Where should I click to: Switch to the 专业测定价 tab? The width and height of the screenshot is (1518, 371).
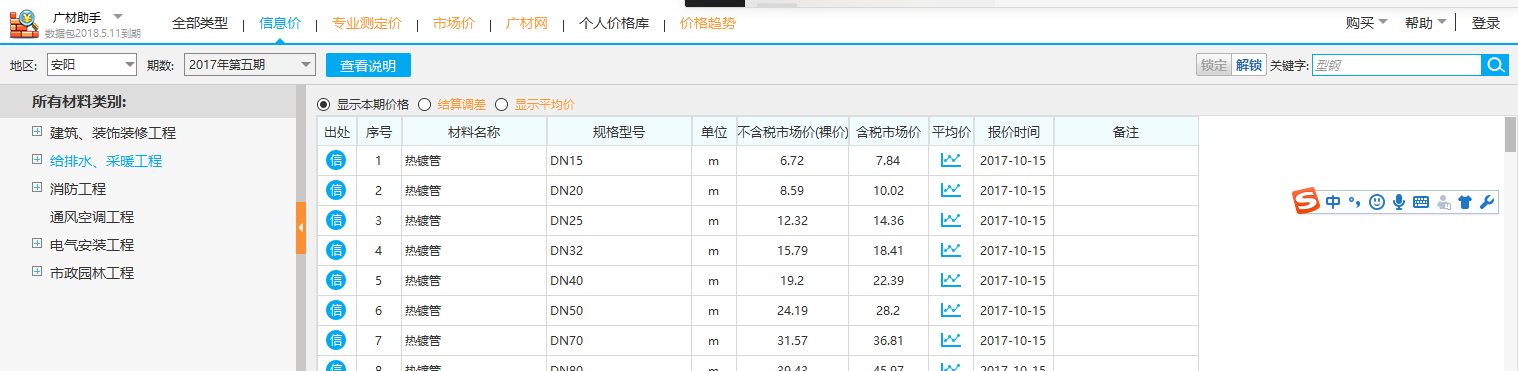[x=367, y=23]
